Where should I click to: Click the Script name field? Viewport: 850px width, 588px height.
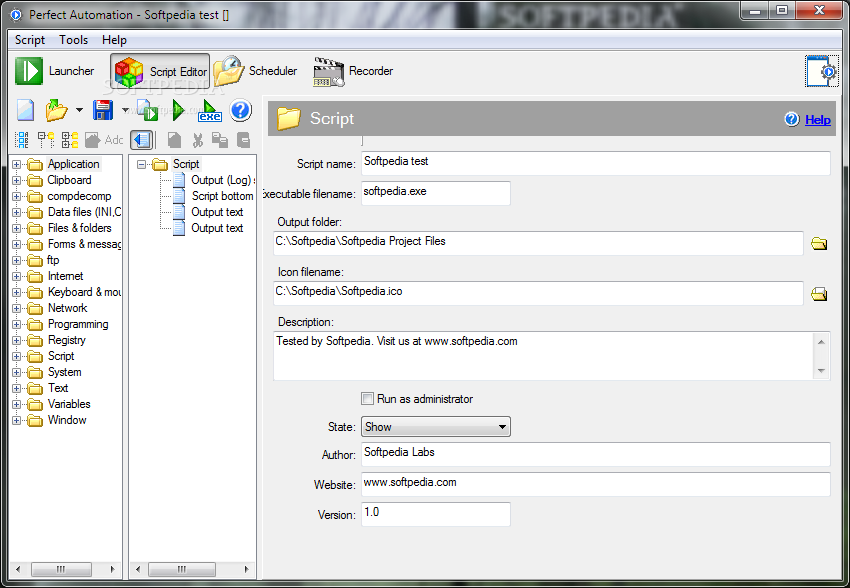(x=595, y=163)
